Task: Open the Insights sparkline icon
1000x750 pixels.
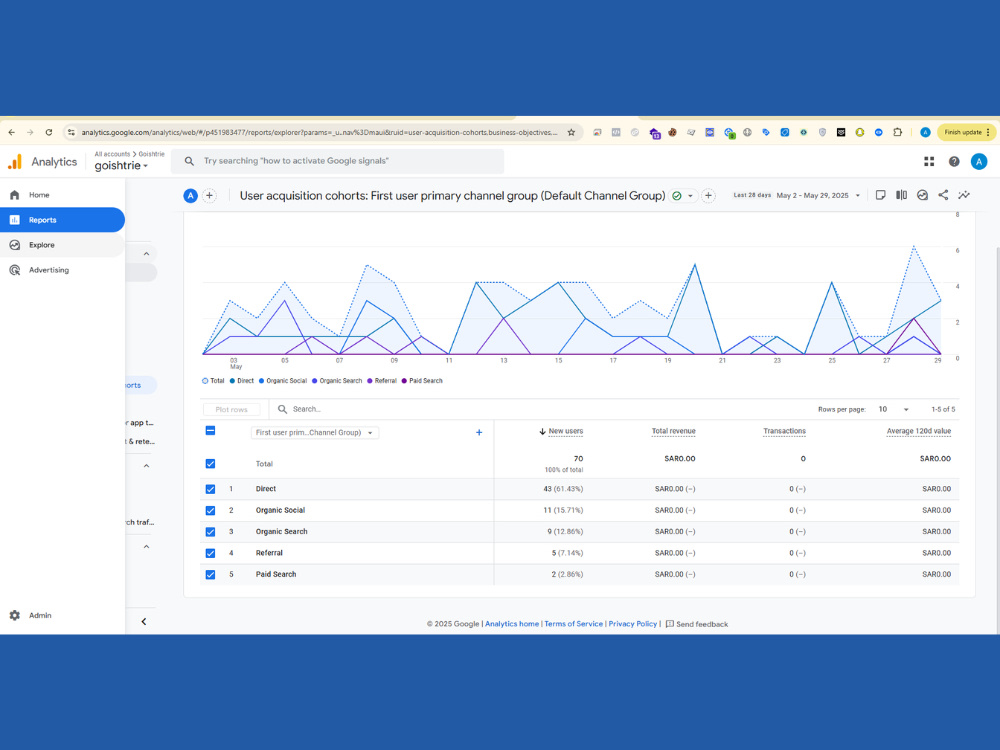Action: [964, 195]
